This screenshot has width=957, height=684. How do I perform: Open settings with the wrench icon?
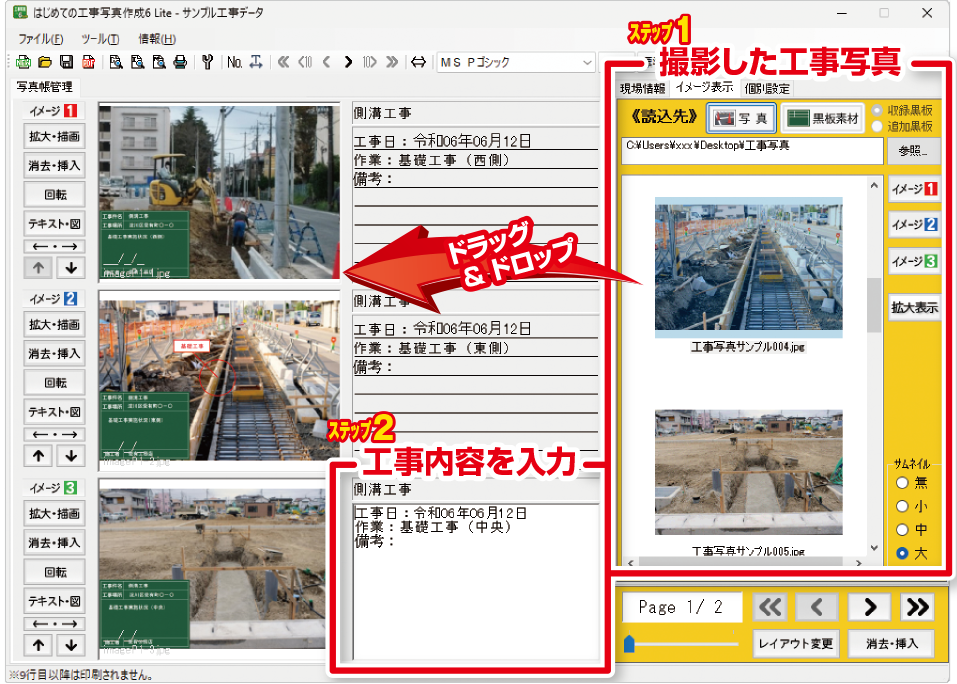208,62
